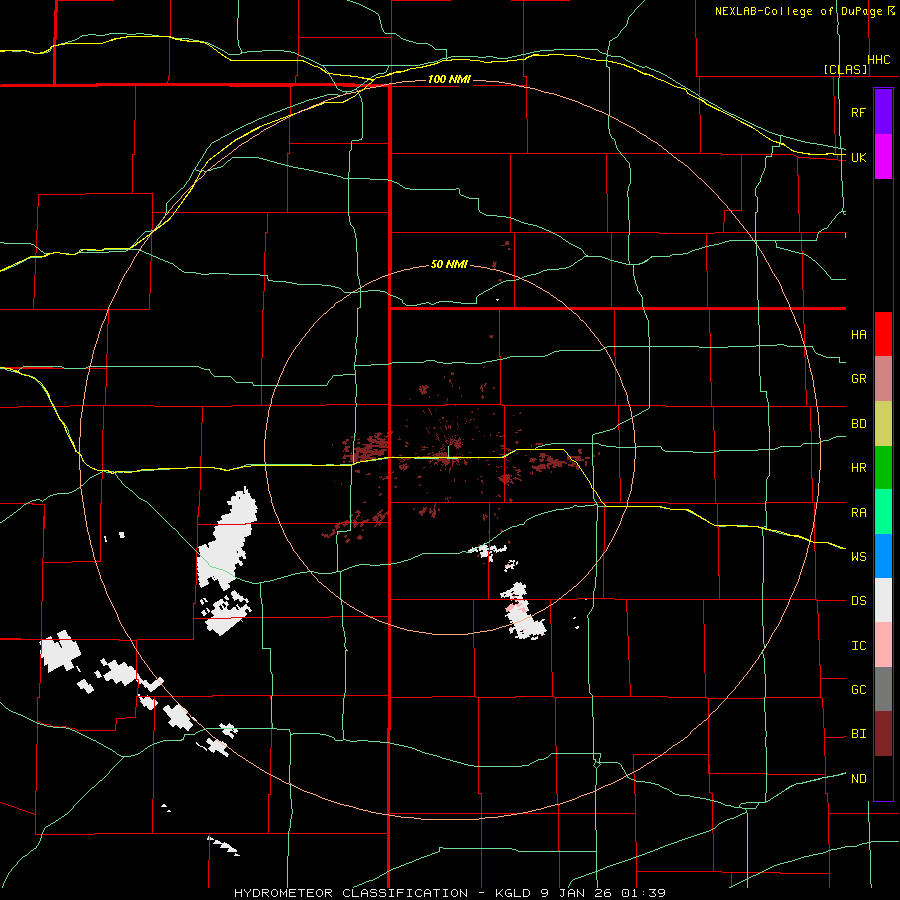Viewport: 900px width, 900px height.
Task: Click the magenta UK color swatch
Action: [x=883, y=157]
